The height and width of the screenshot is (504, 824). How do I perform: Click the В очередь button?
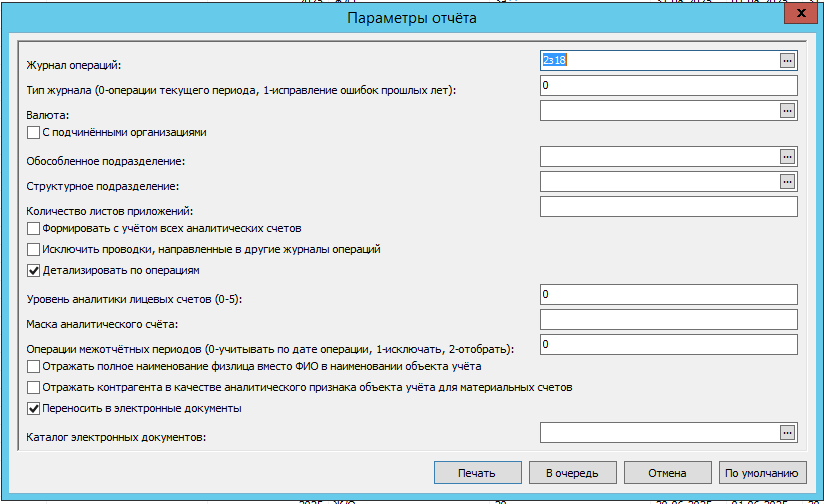click(x=572, y=472)
